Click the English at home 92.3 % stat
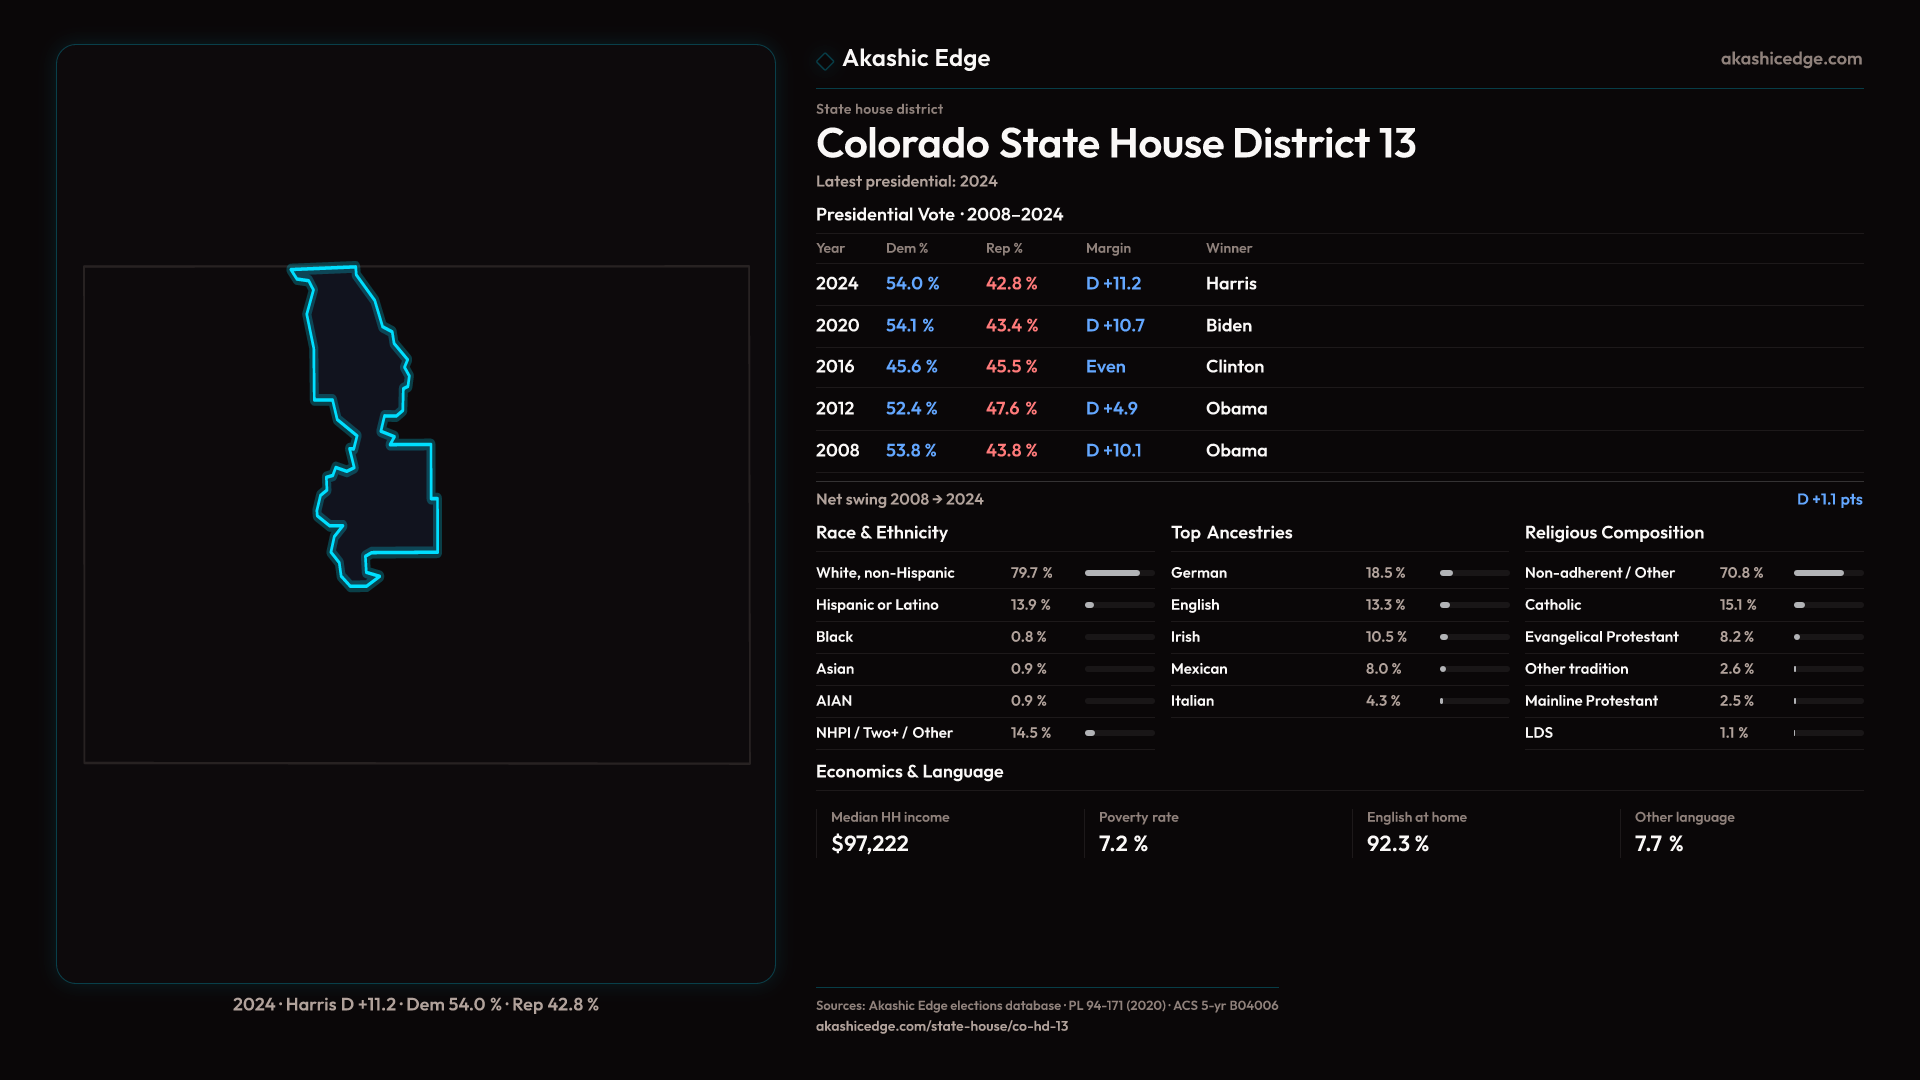The image size is (1920, 1080). pos(1397,844)
